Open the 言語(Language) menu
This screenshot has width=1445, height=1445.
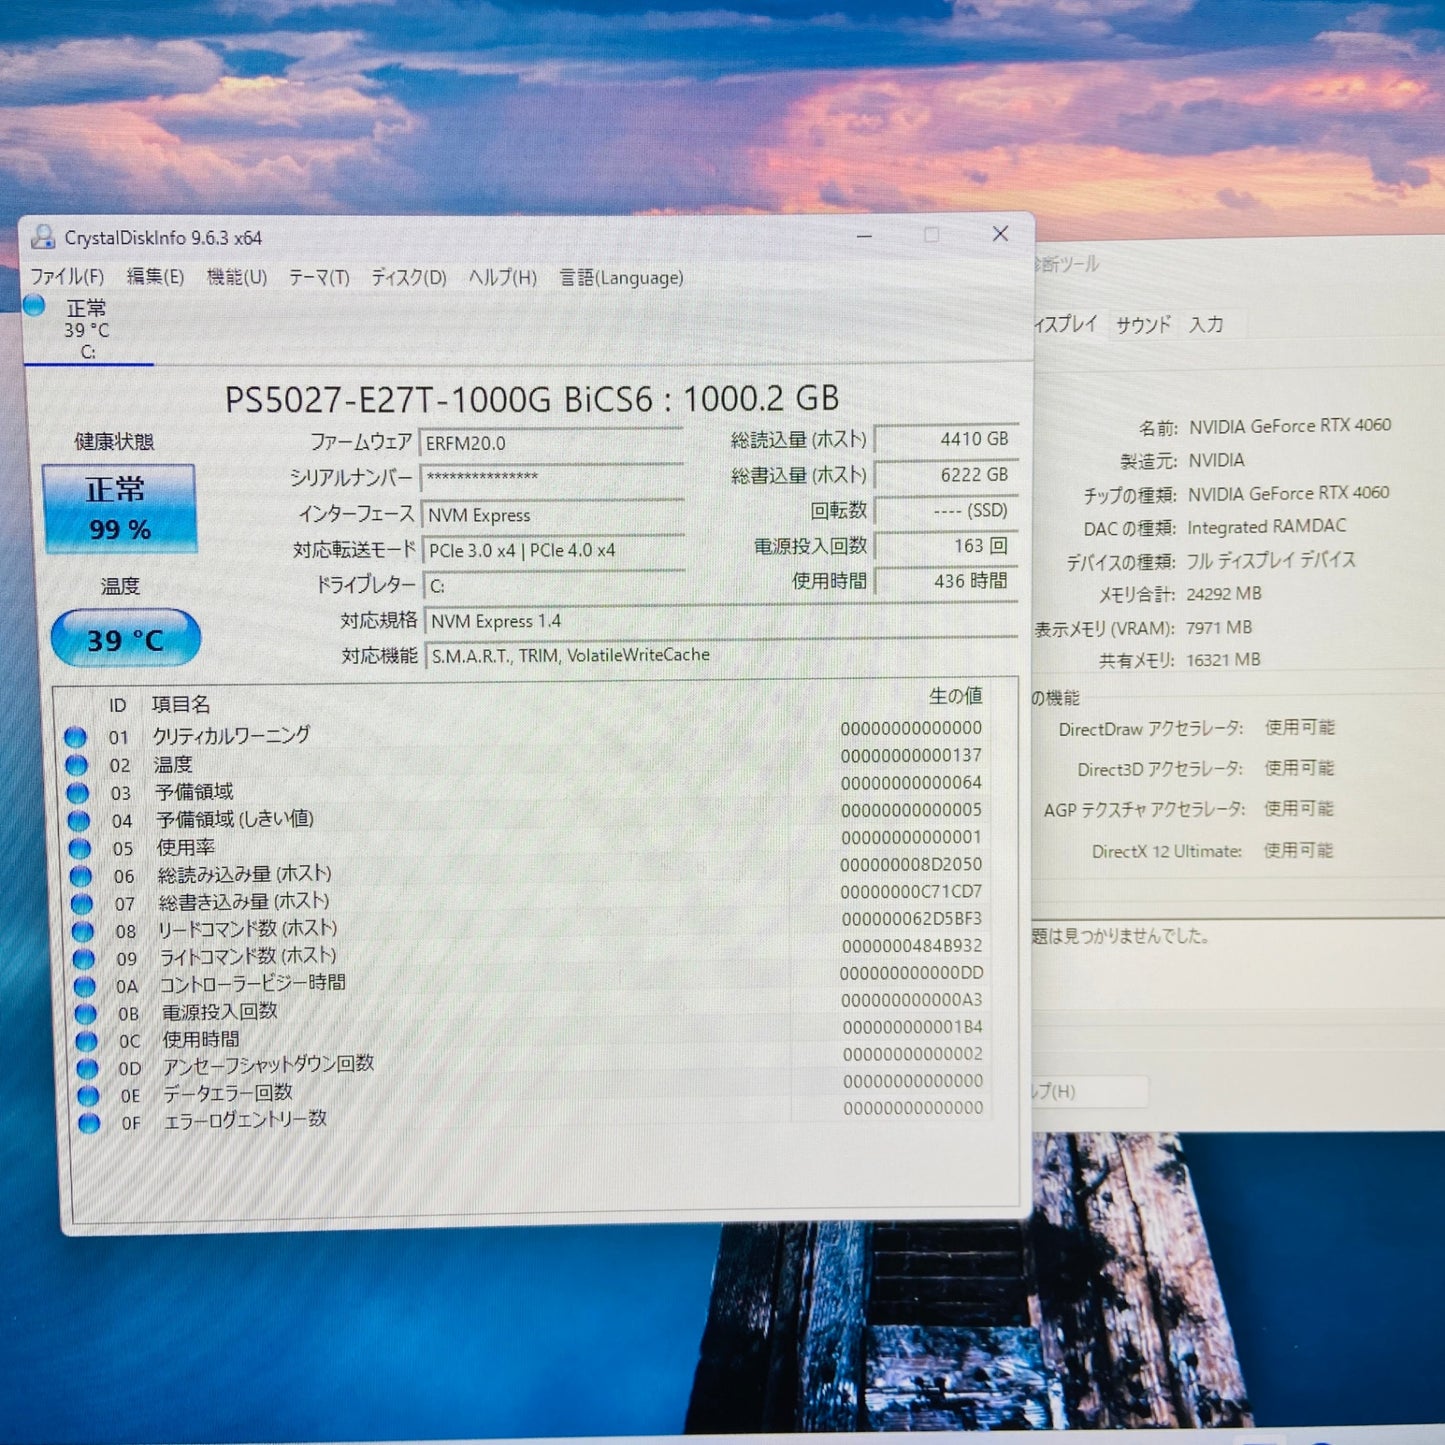click(x=621, y=278)
